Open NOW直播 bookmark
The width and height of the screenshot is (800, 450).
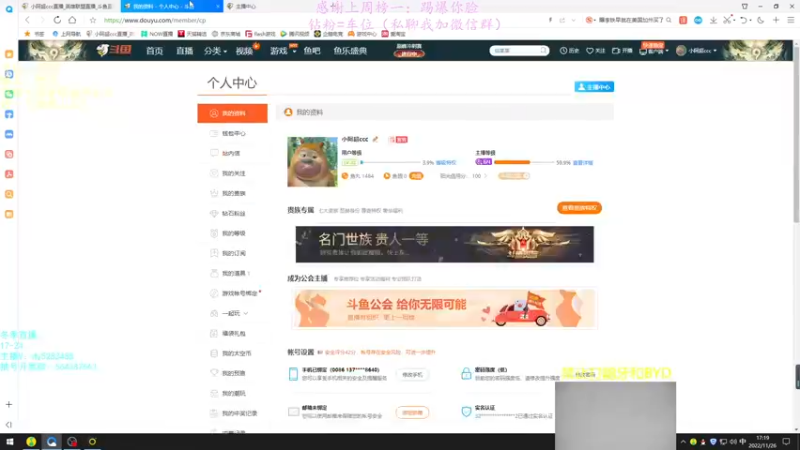point(157,34)
